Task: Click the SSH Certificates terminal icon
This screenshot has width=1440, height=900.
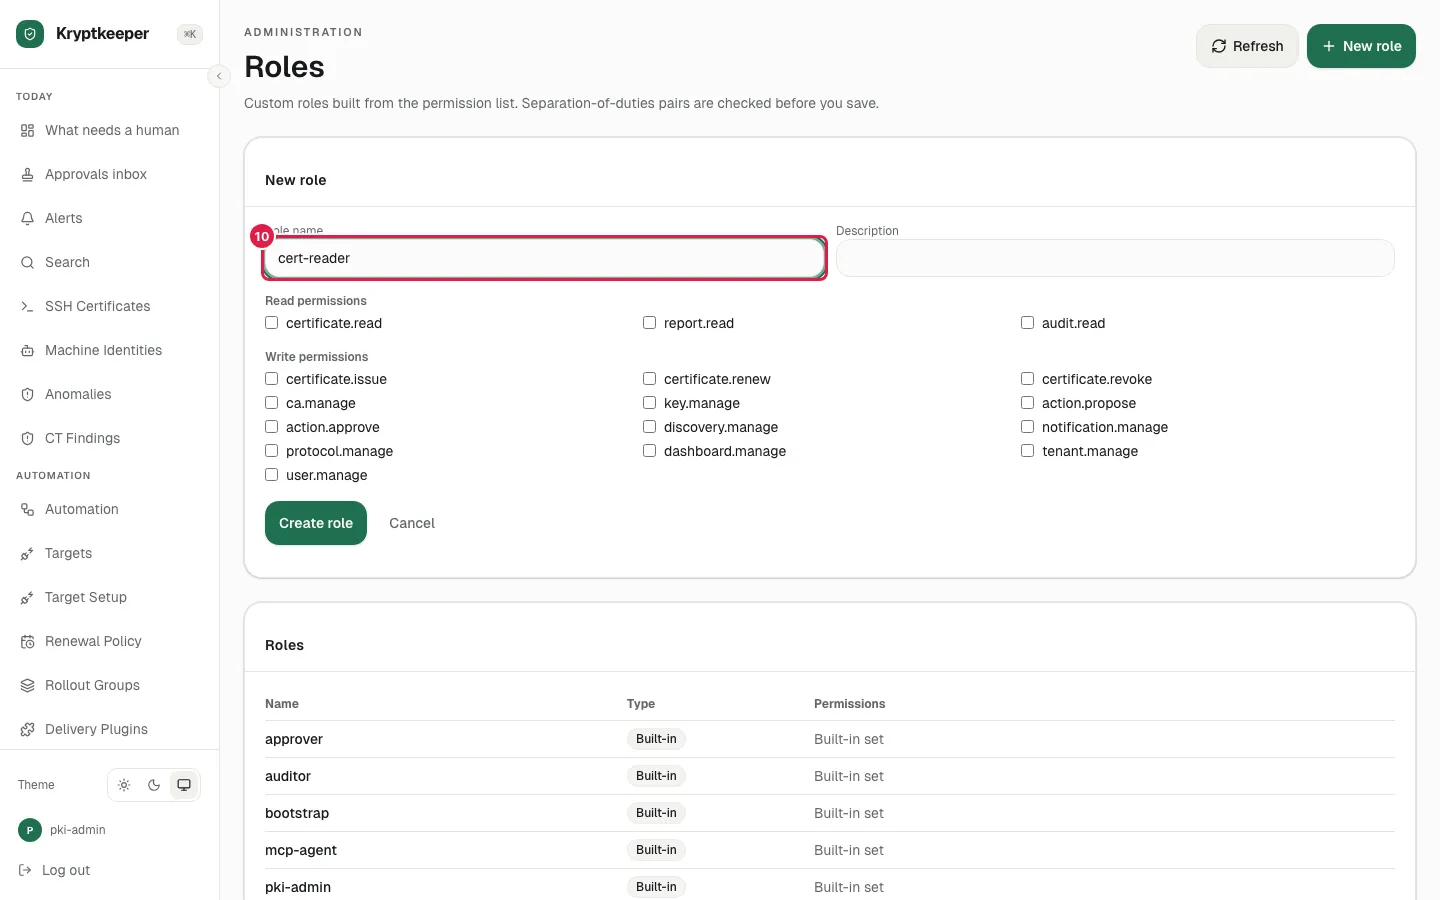Action: [x=27, y=307]
